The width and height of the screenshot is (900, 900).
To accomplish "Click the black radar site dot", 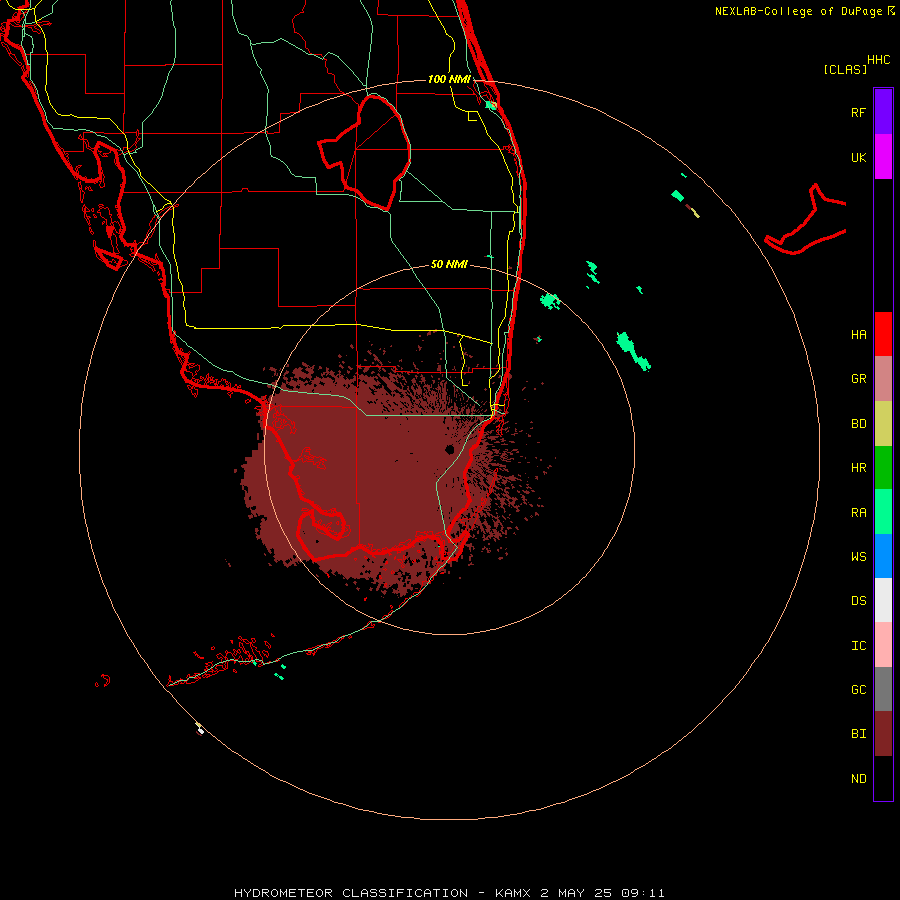I will (450, 449).
